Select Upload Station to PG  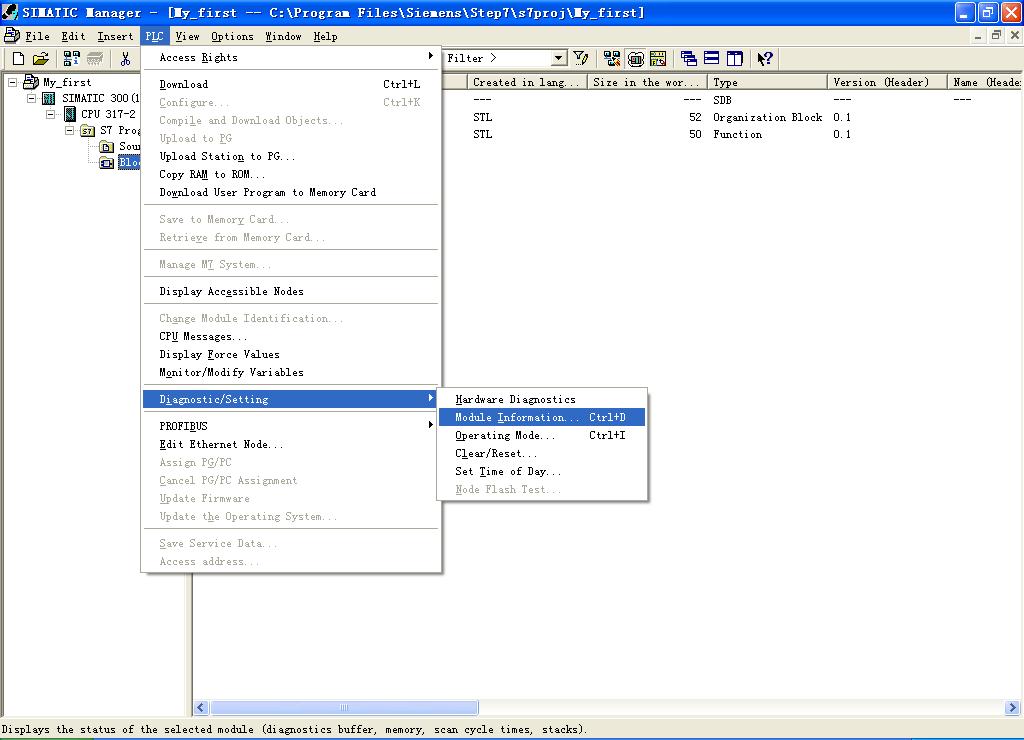click(x=291, y=157)
